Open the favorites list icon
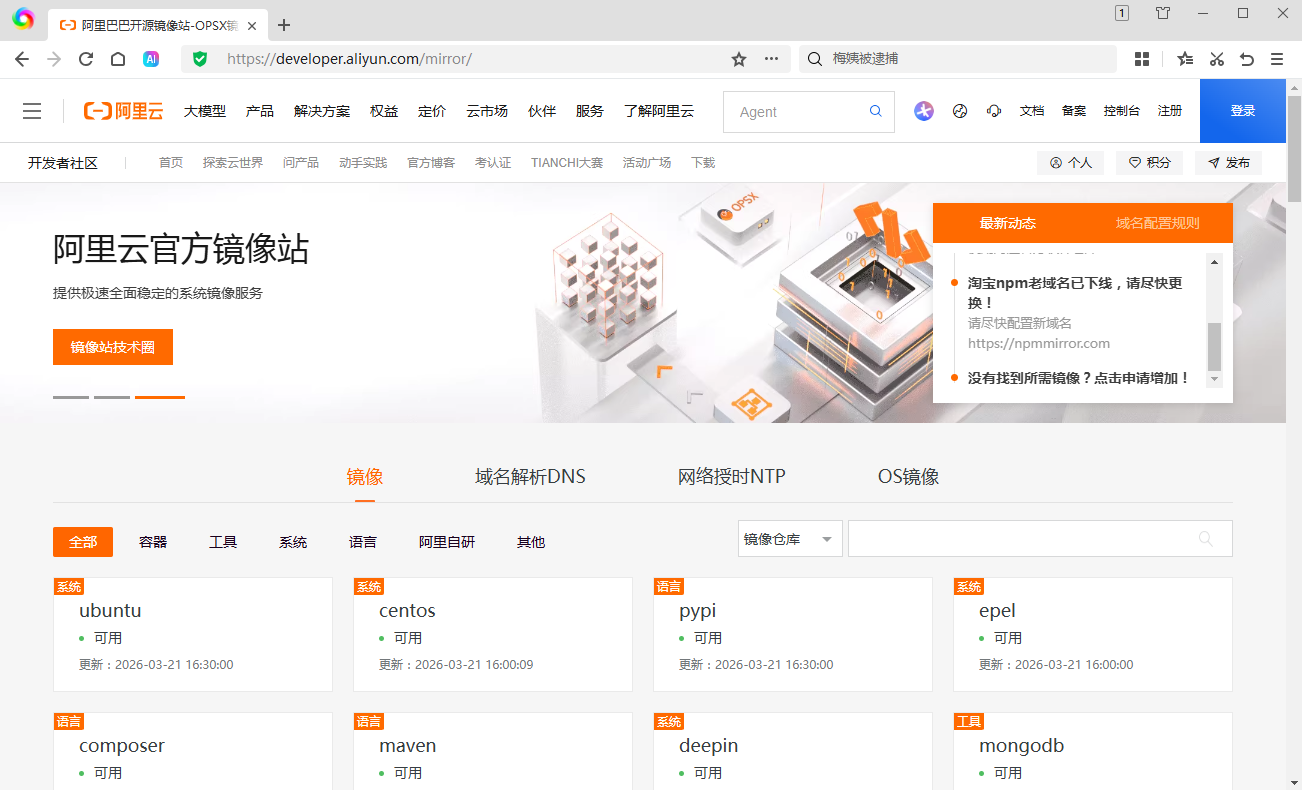 (x=1185, y=59)
